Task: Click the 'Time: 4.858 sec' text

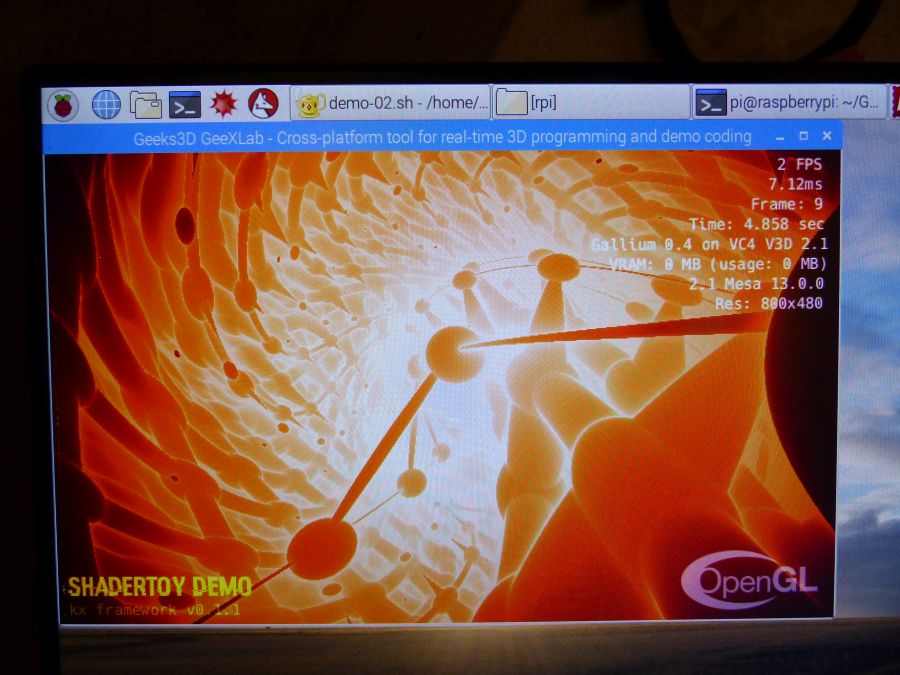Action: 757,224
